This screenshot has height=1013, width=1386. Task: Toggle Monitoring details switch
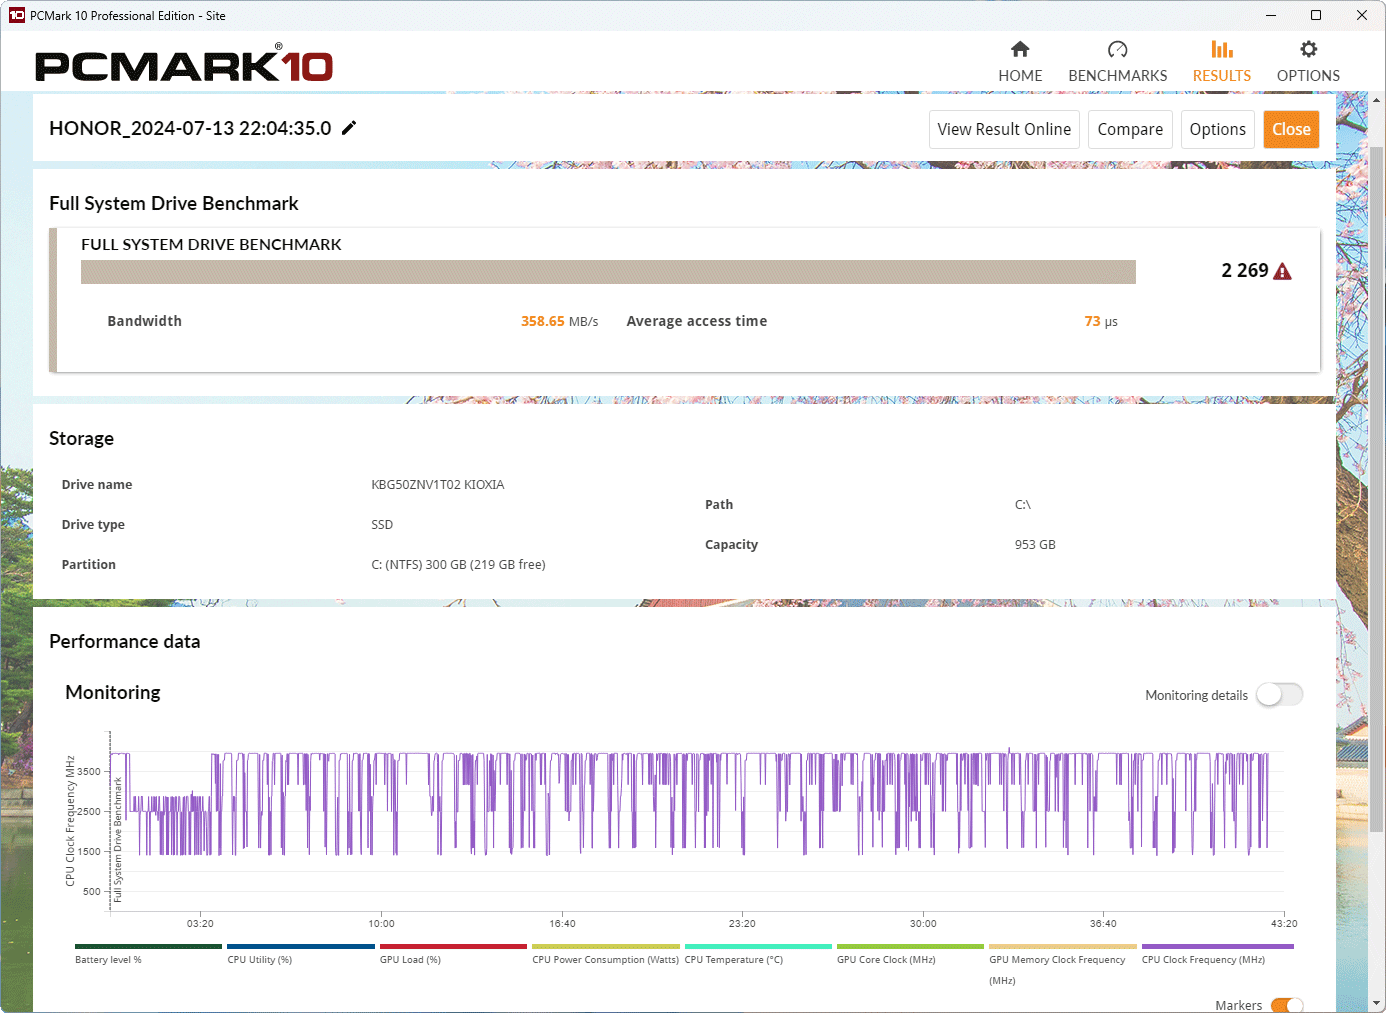(x=1280, y=694)
